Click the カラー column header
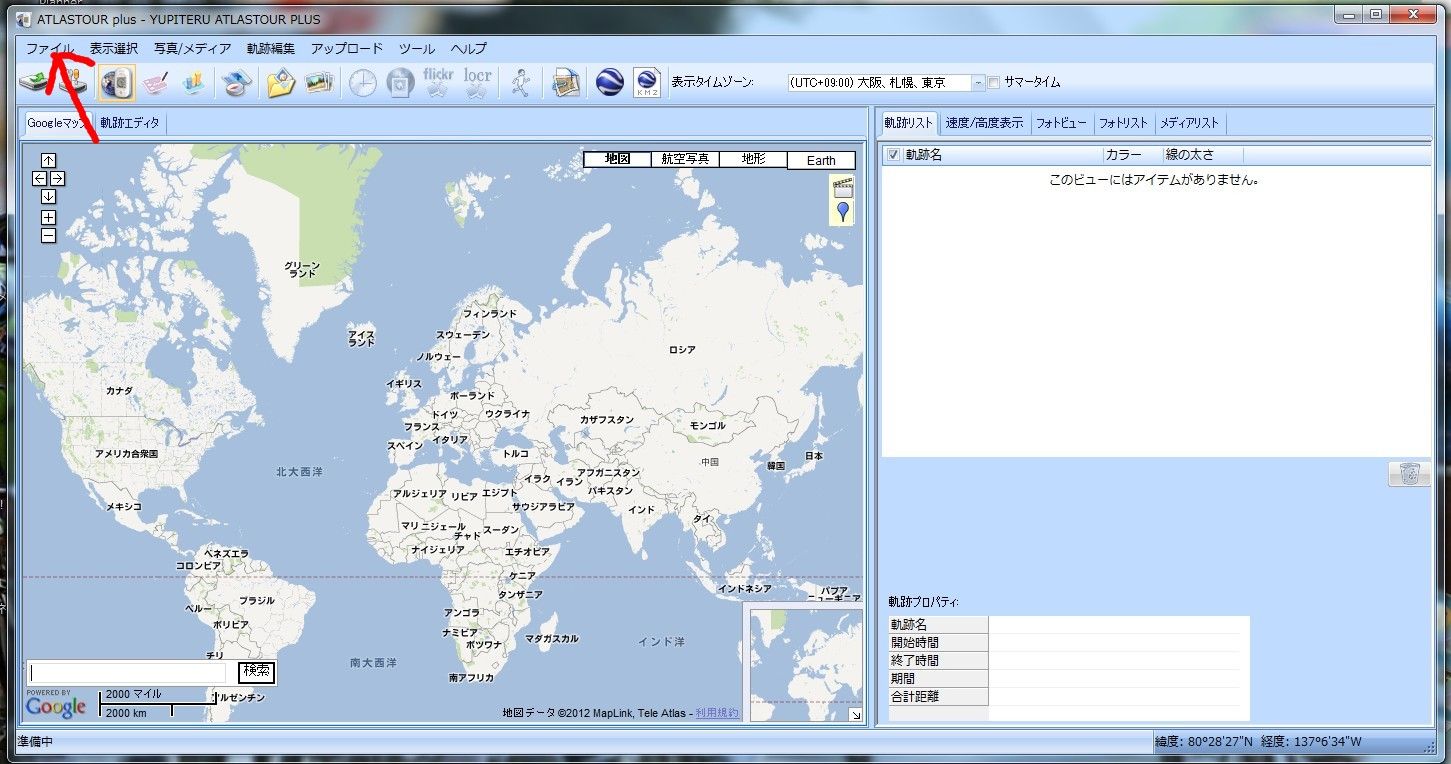The image size is (1451, 764). tap(1132, 155)
